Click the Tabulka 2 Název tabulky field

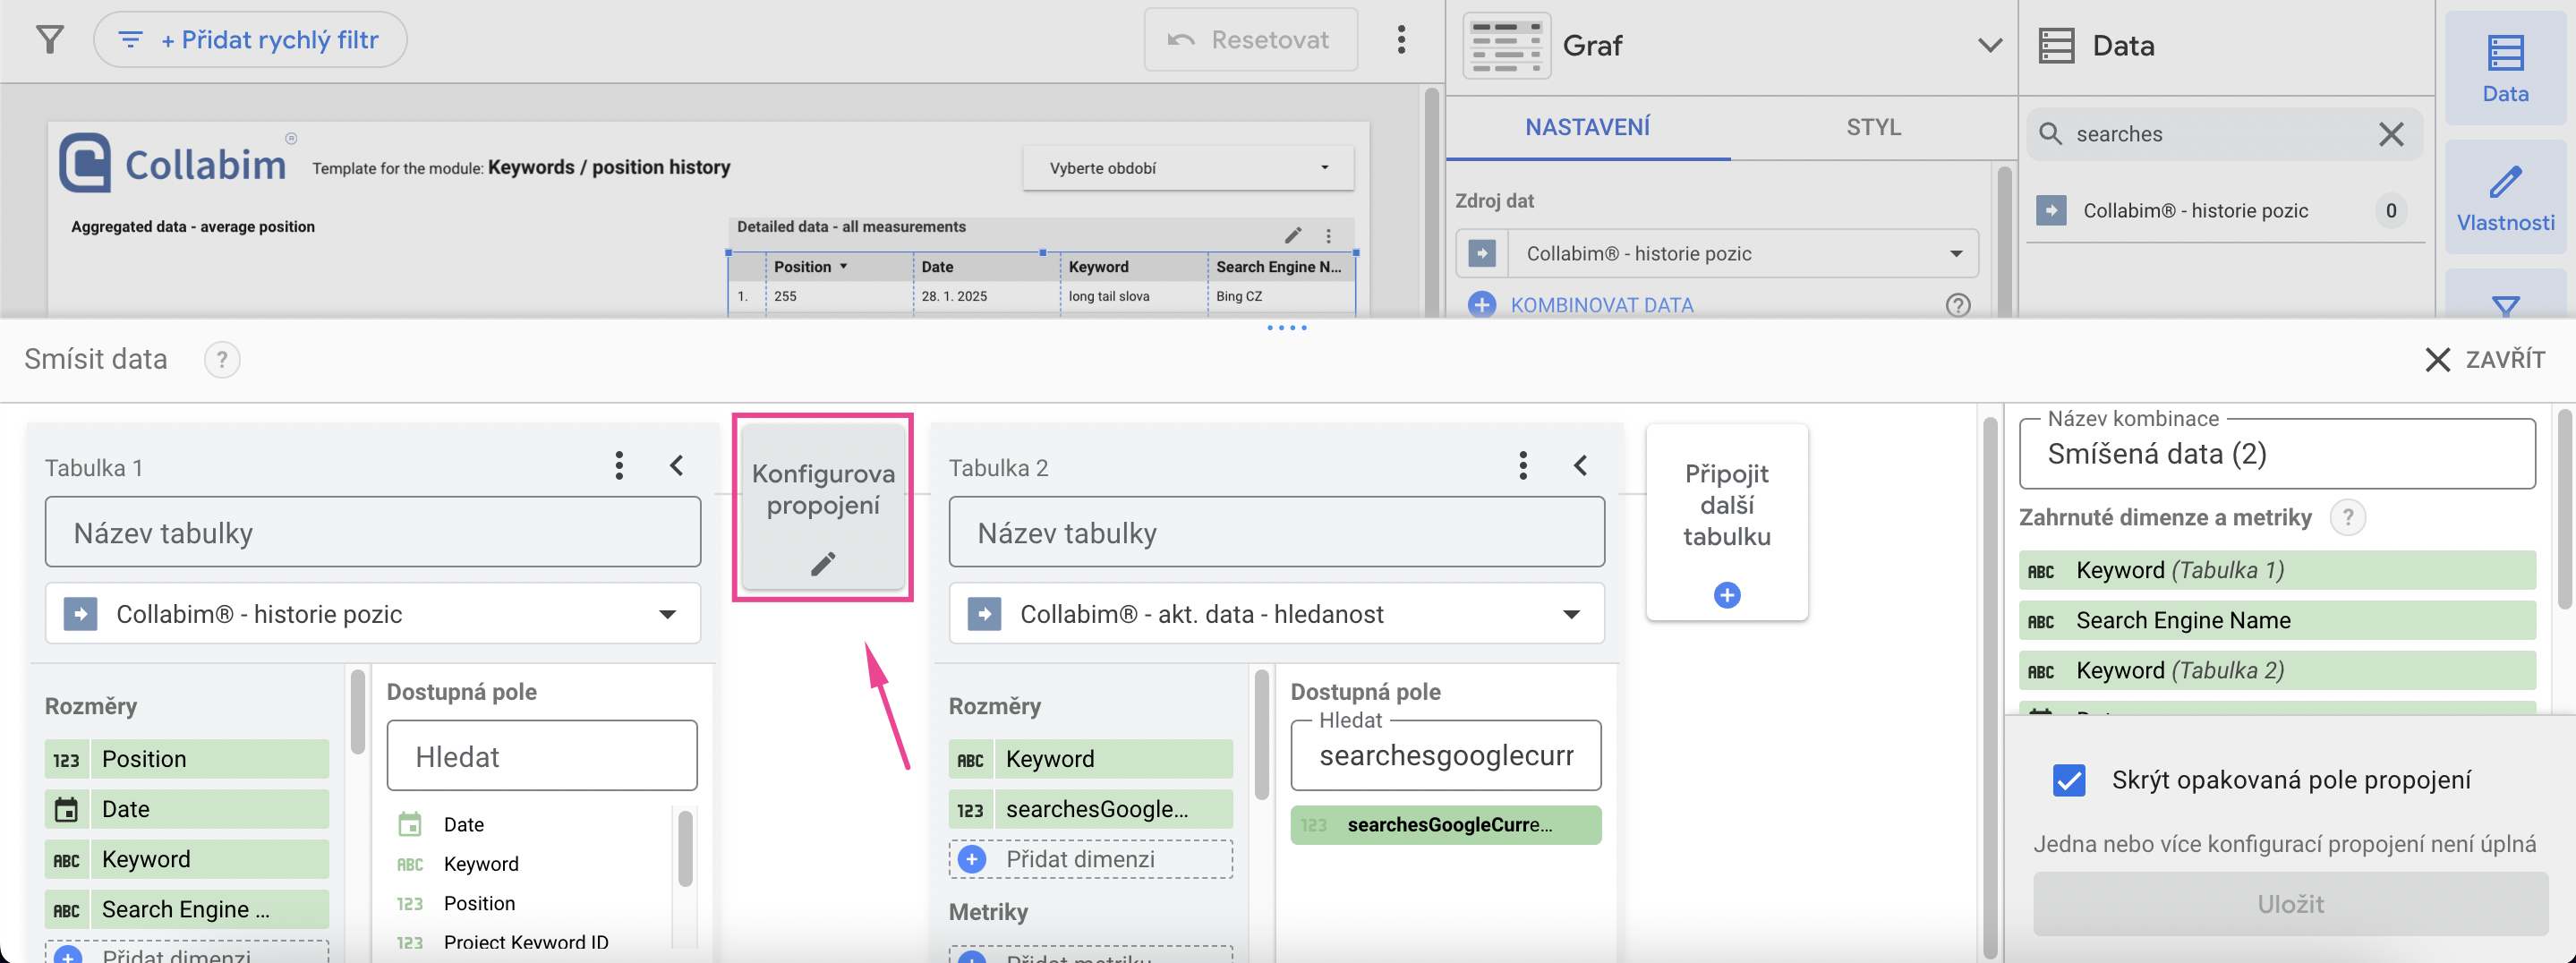[x=1276, y=532]
